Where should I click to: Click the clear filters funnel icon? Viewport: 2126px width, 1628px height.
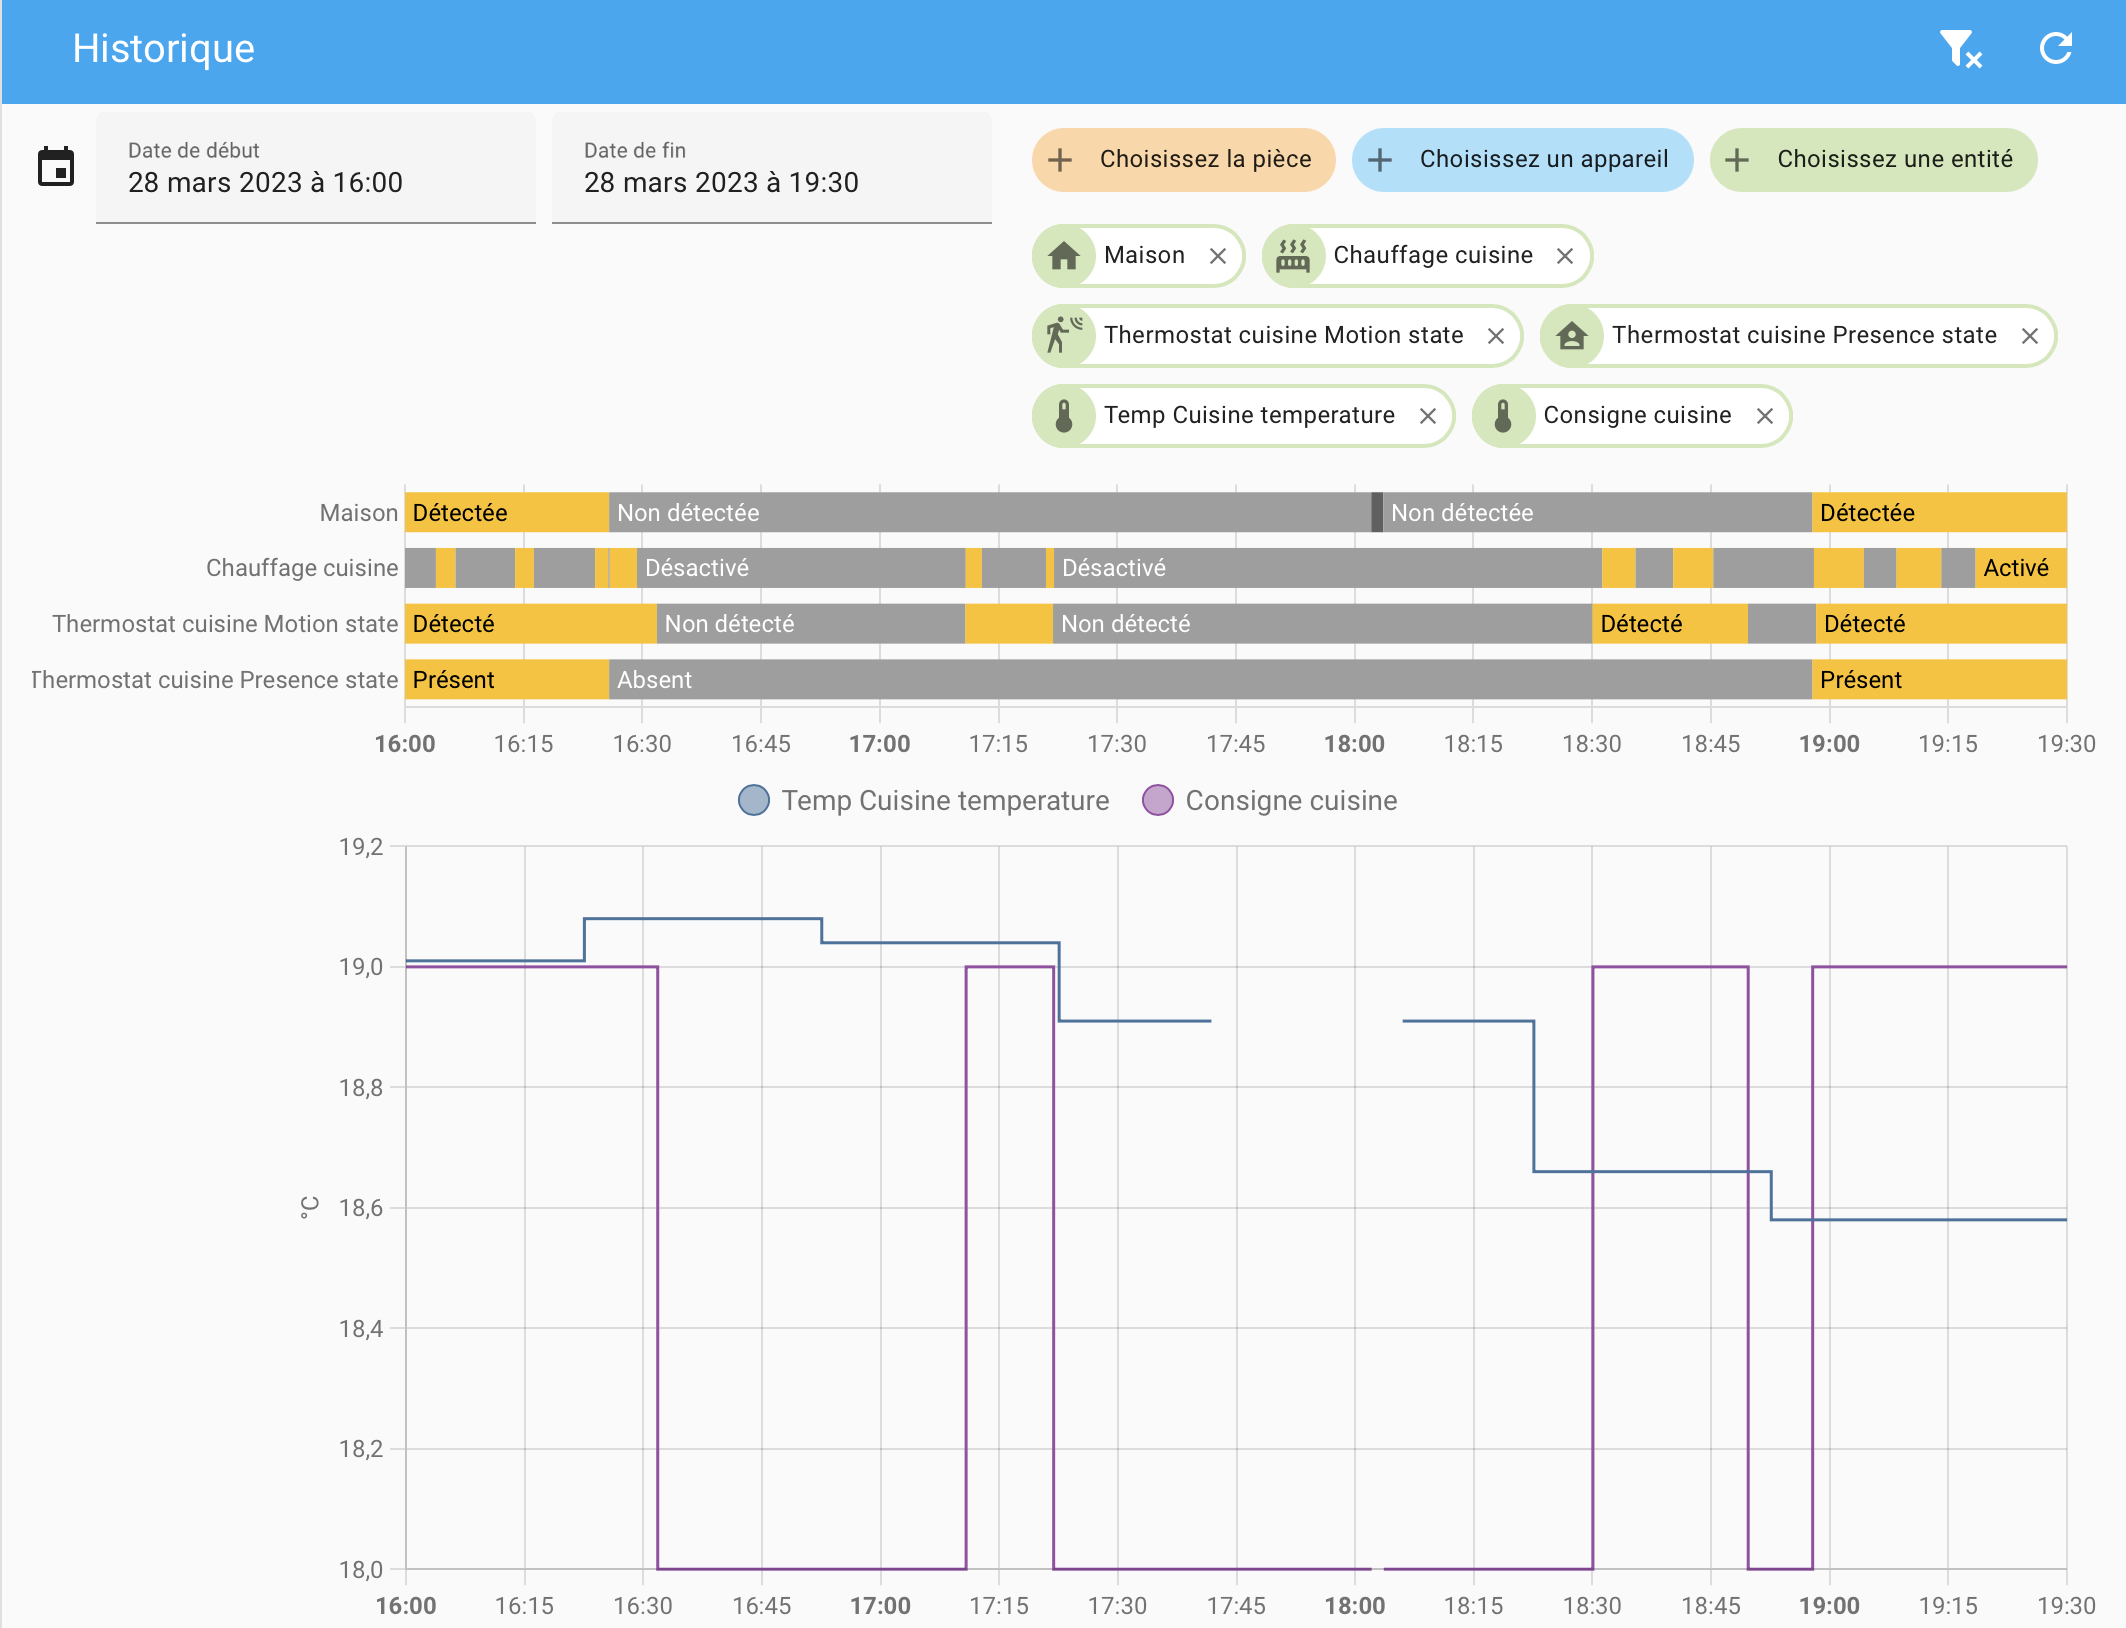1959,49
